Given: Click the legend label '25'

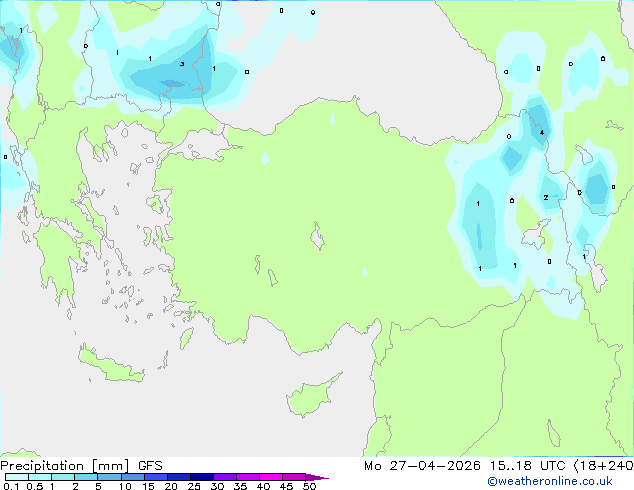Looking at the screenshot, I should (x=194, y=486).
